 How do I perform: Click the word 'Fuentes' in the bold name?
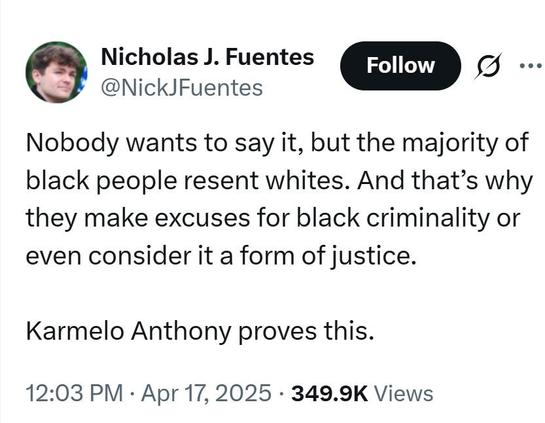click(270, 57)
